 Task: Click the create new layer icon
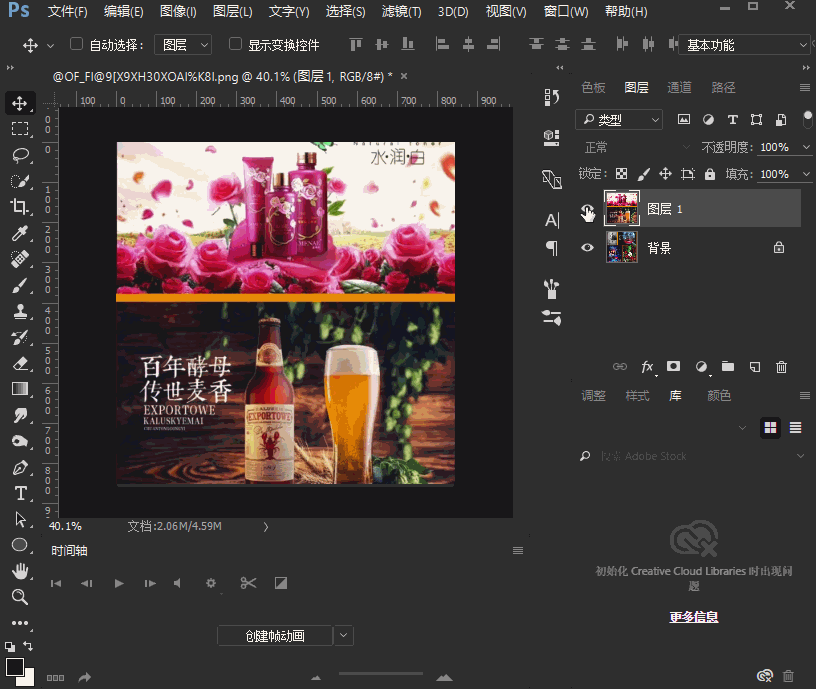click(x=753, y=366)
